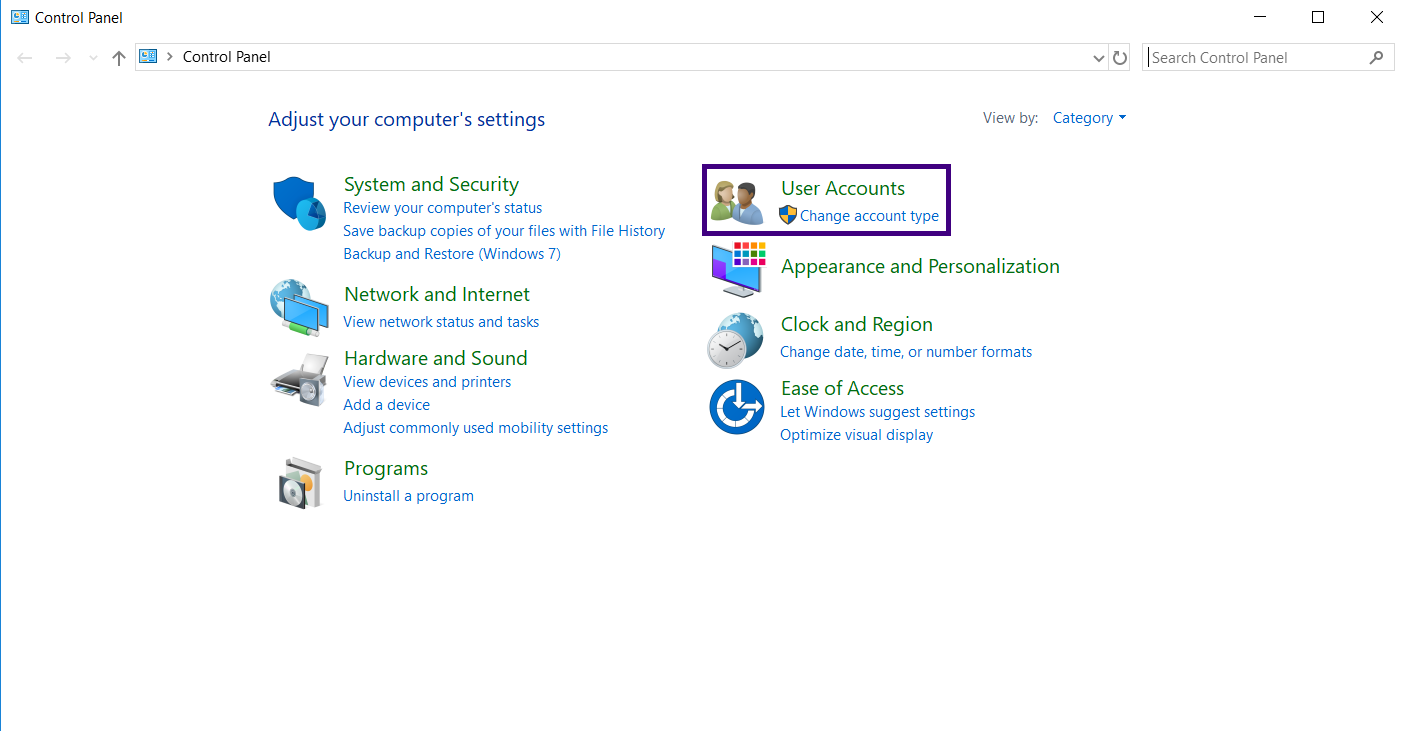Click the Forward arrow navigation button

tap(63, 58)
